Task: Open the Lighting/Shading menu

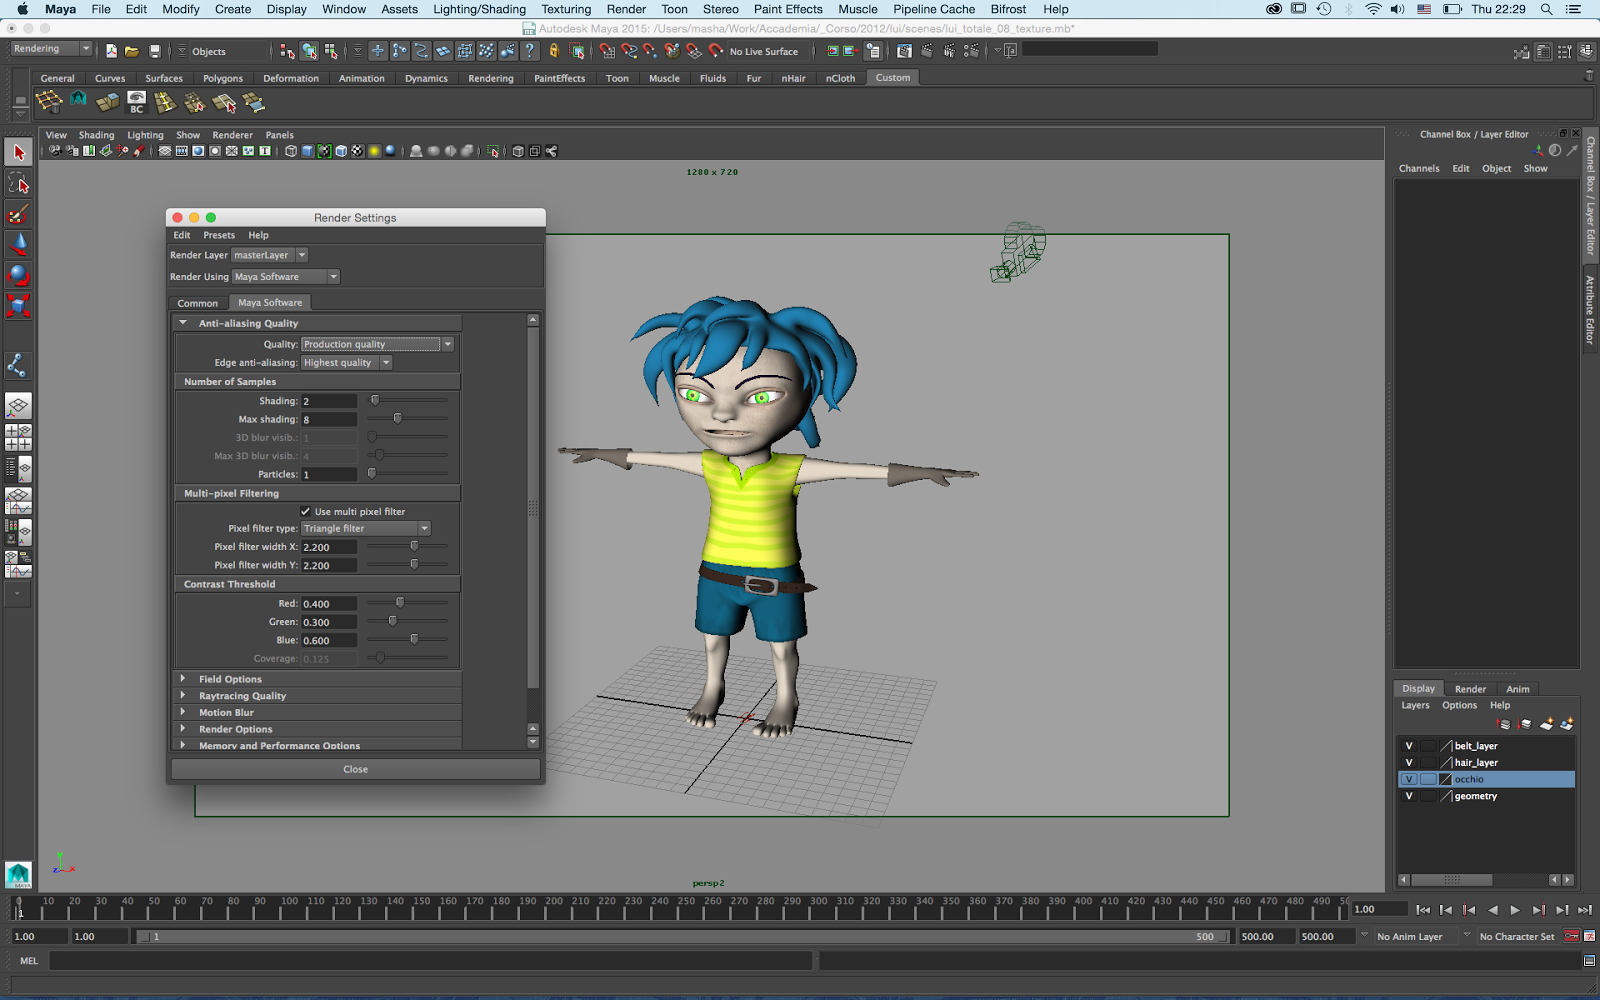Action: coord(478,9)
